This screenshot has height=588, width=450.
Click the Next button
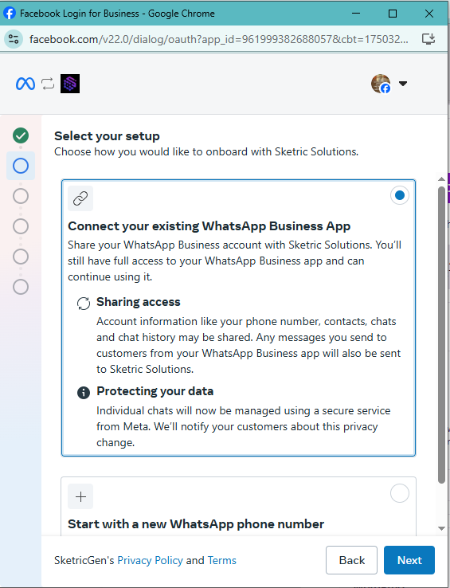(409, 560)
